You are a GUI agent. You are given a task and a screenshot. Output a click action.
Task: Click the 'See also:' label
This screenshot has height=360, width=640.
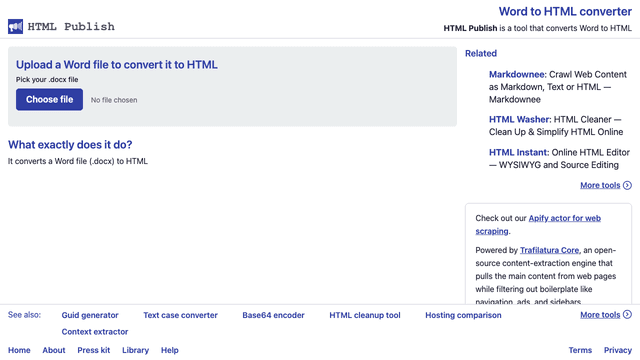[24, 315]
